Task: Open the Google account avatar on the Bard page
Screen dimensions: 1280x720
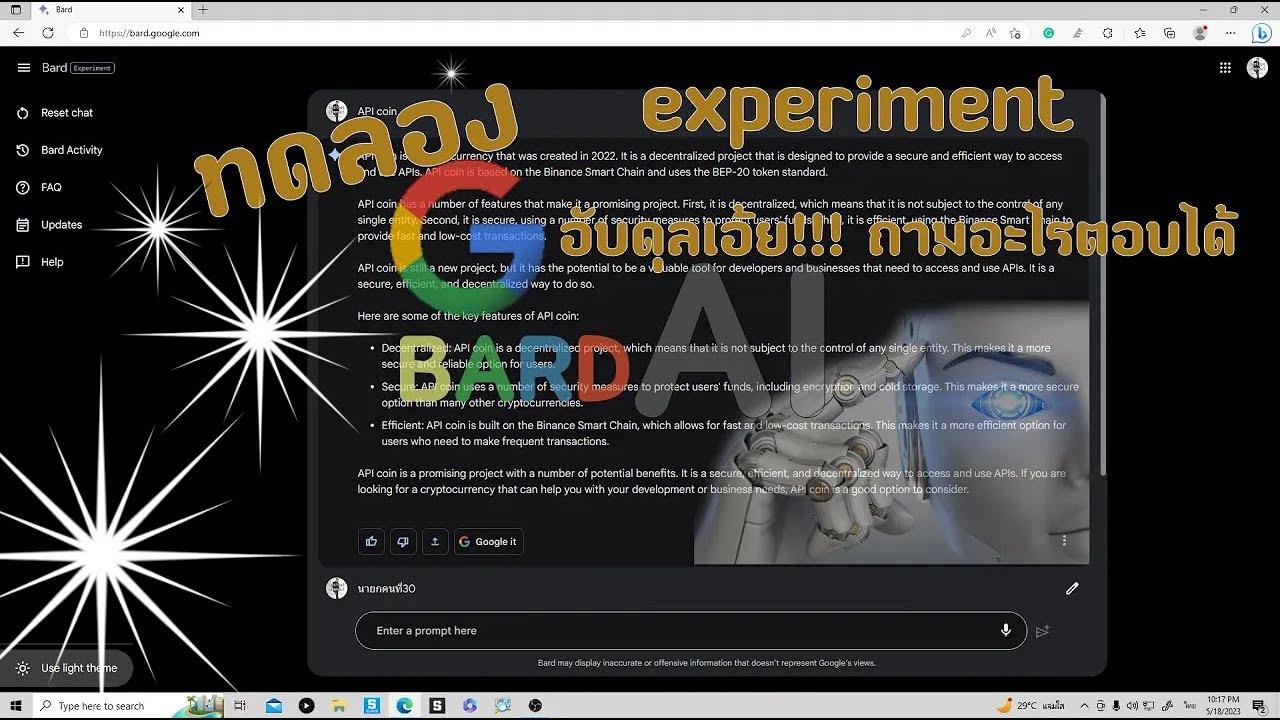Action: (x=1257, y=68)
